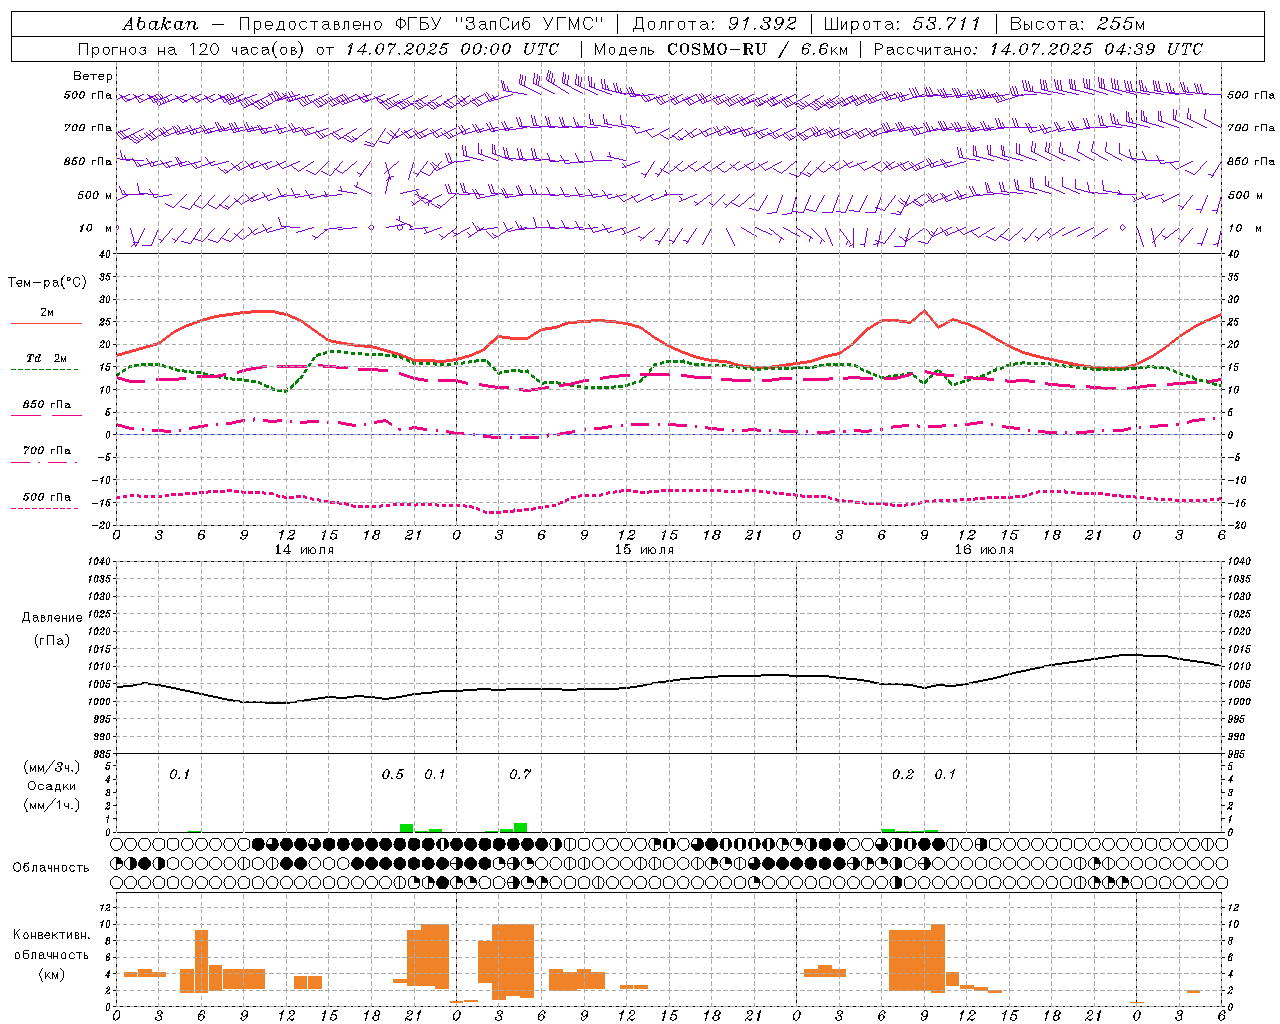Click the "Ветер" wind panel label
This screenshot has height=1024, width=1280.
point(93,76)
